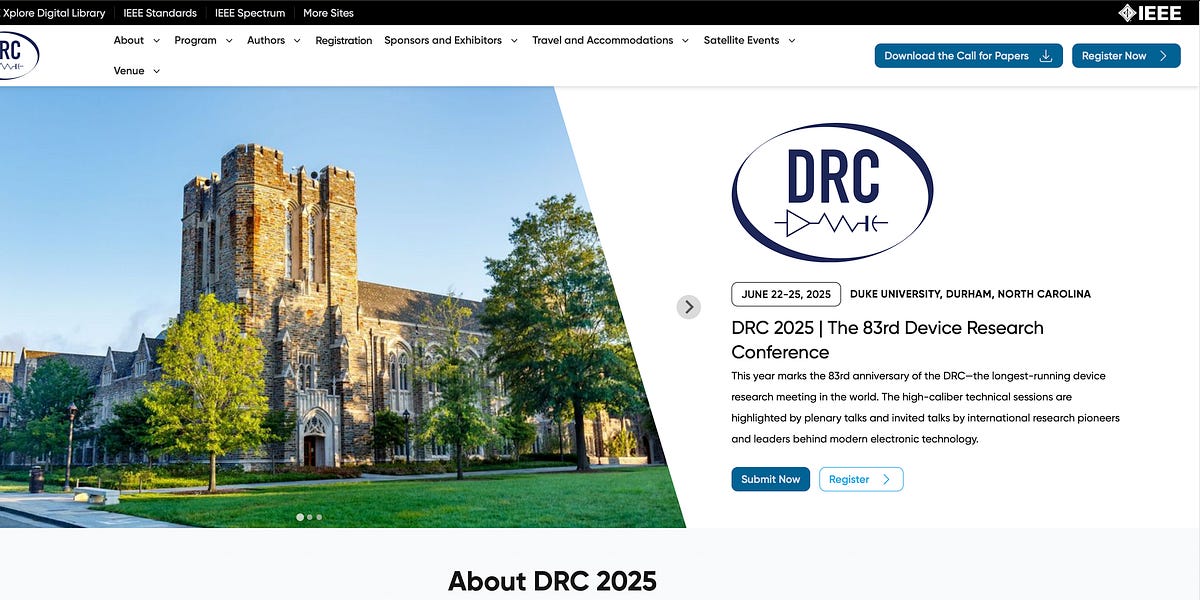Click the DRC circuit logo in the hero banner
Screen dimensions: 1200x600
pos(831,193)
